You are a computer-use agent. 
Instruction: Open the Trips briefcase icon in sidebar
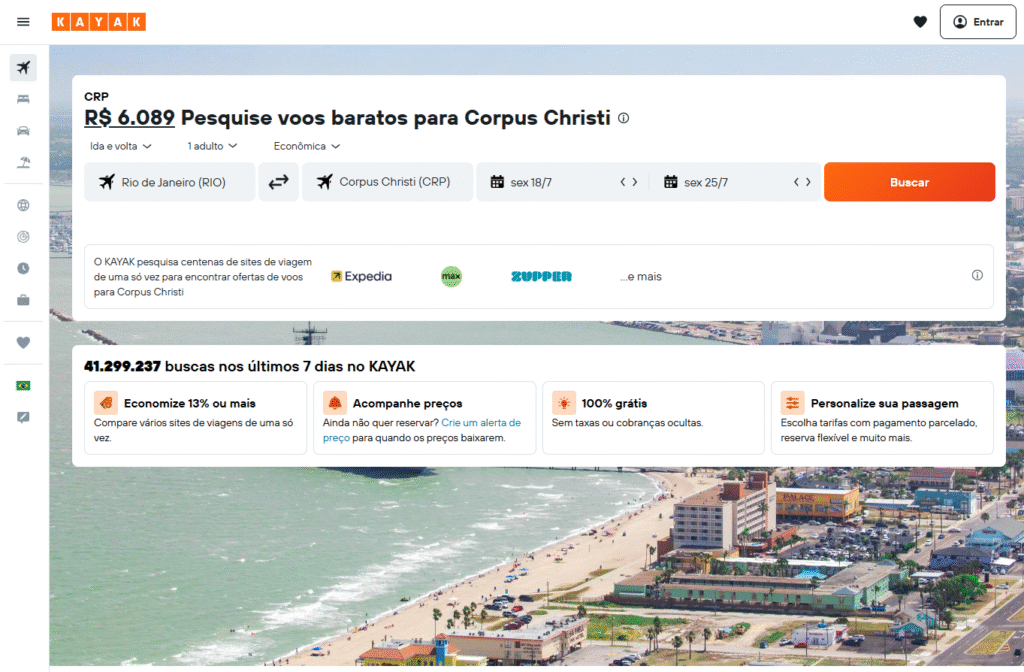(23, 300)
